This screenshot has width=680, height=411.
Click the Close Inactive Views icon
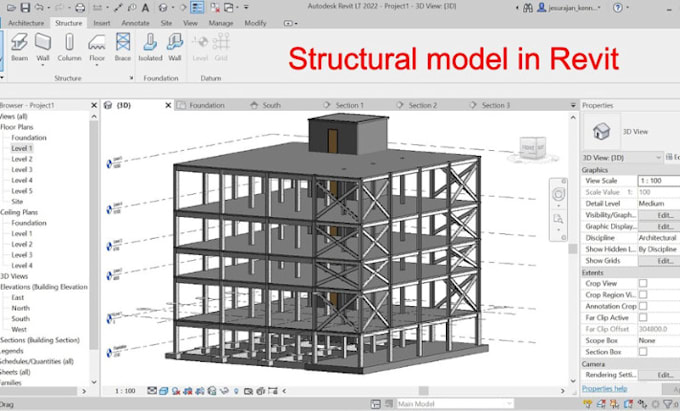pyautogui.click(x=215, y=7)
